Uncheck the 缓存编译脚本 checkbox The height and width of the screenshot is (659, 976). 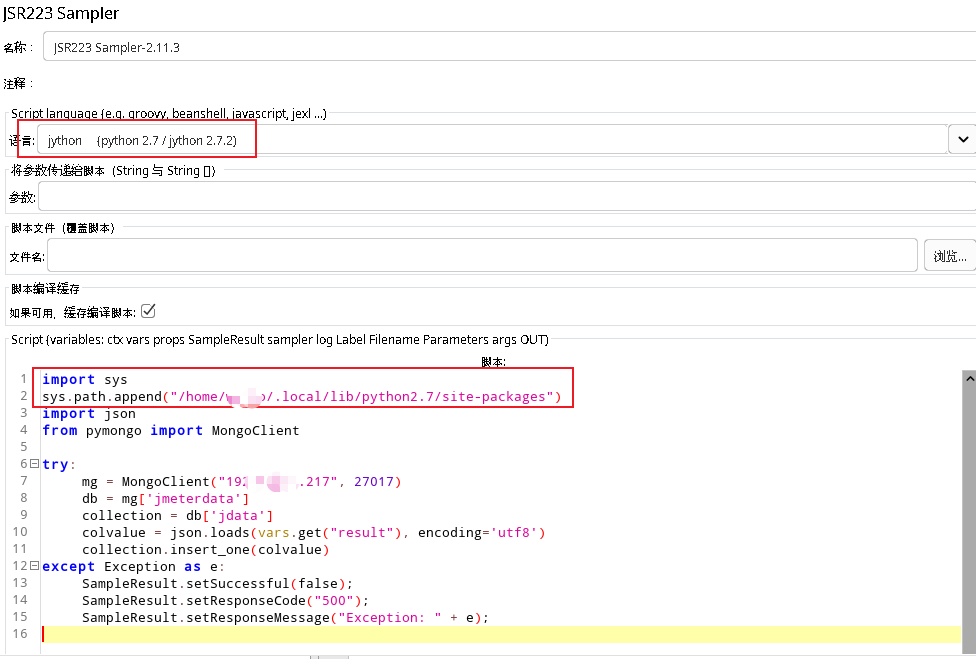pyautogui.click(x=147, y=310)
